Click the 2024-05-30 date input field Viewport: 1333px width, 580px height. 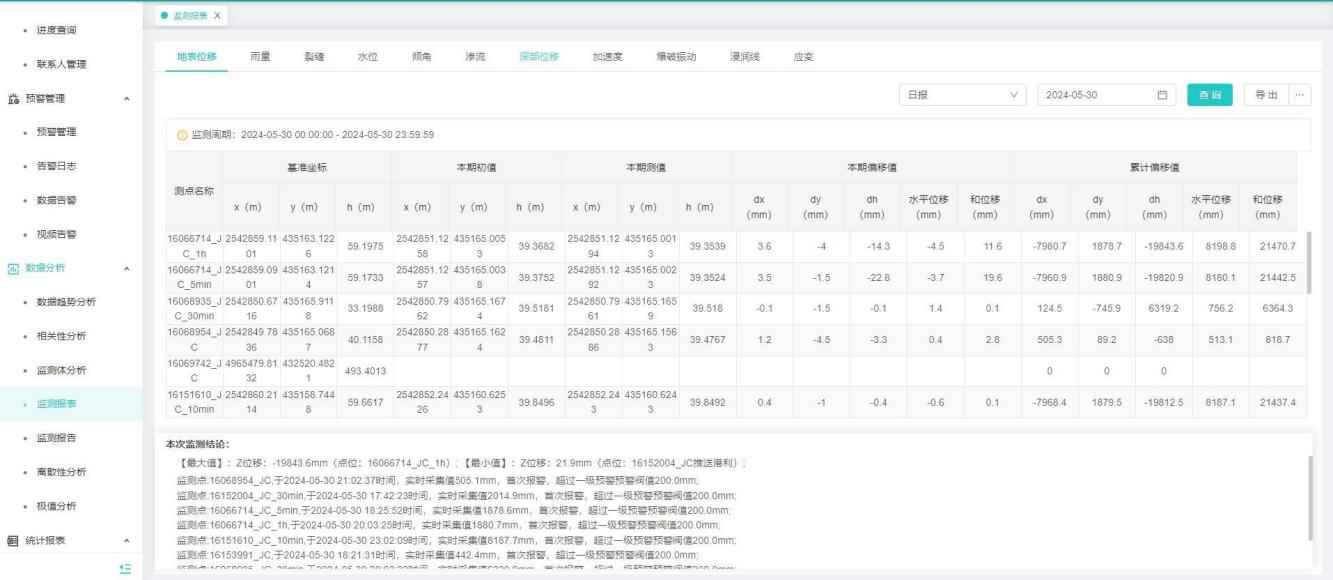point(1095,94)
